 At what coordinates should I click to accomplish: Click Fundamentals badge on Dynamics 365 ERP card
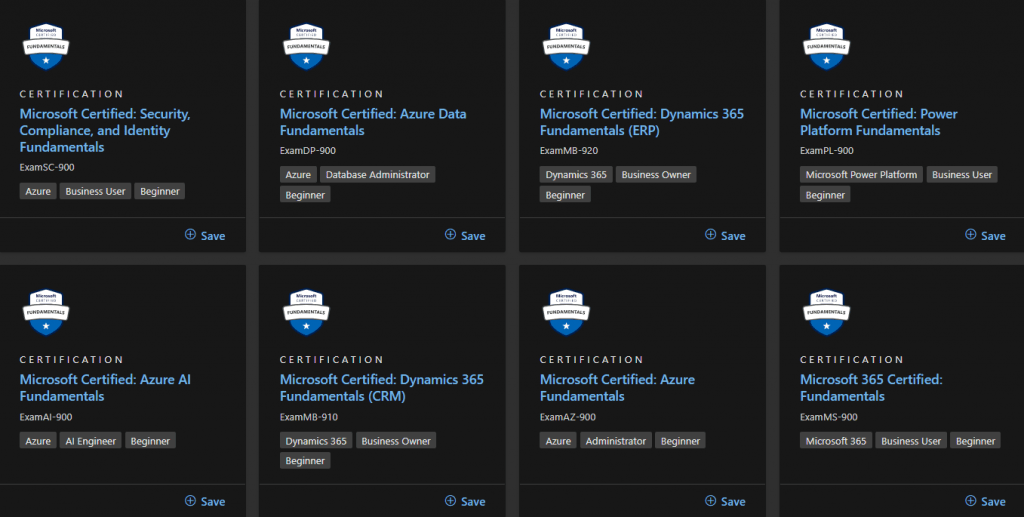point(565,46)
